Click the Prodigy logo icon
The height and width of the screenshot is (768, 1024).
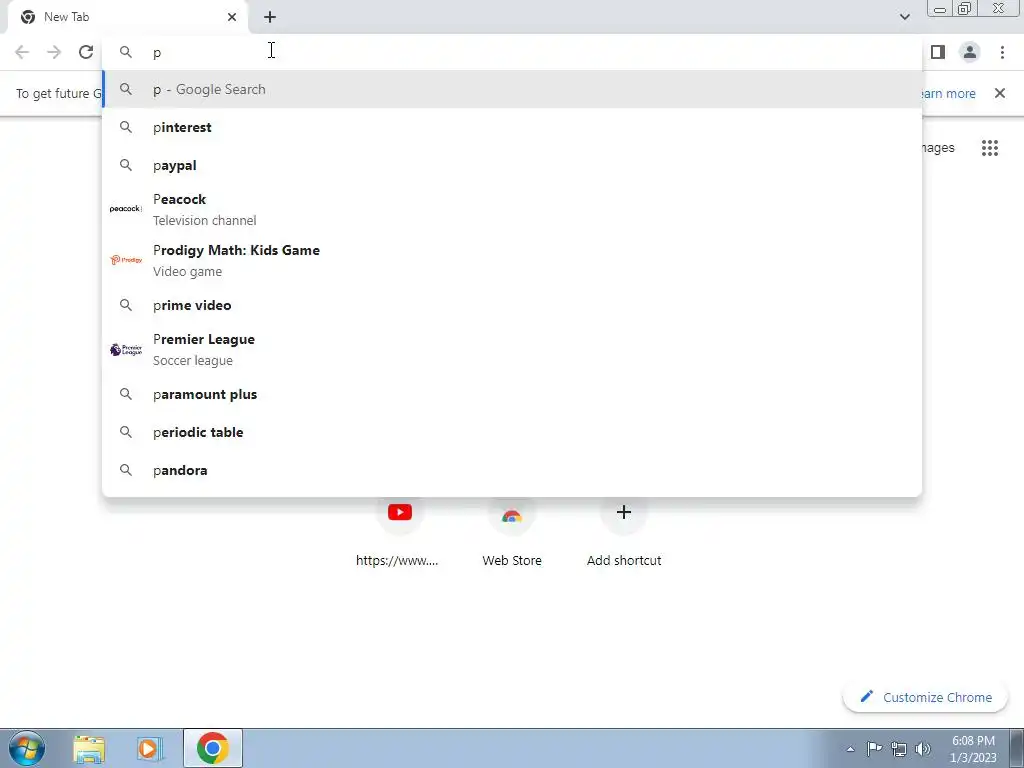(125, 260)
